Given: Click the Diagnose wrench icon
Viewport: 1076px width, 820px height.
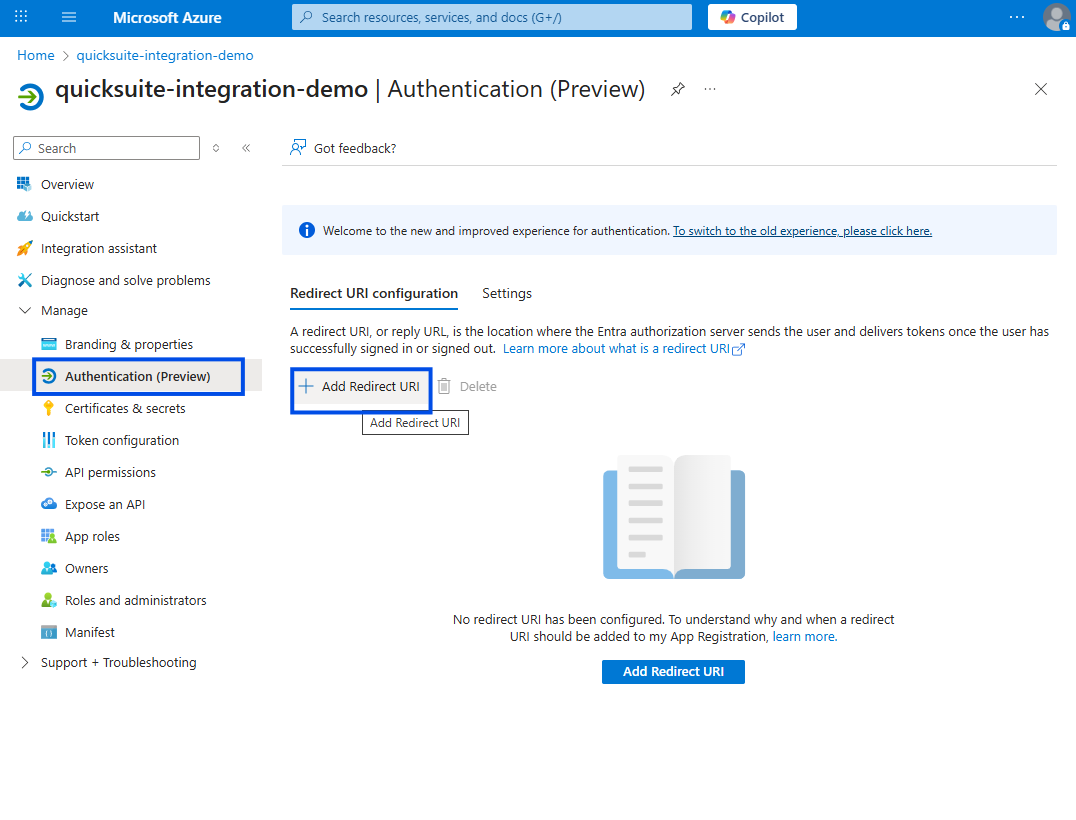Looking at the screenshot, I should [x=25, y=280].
